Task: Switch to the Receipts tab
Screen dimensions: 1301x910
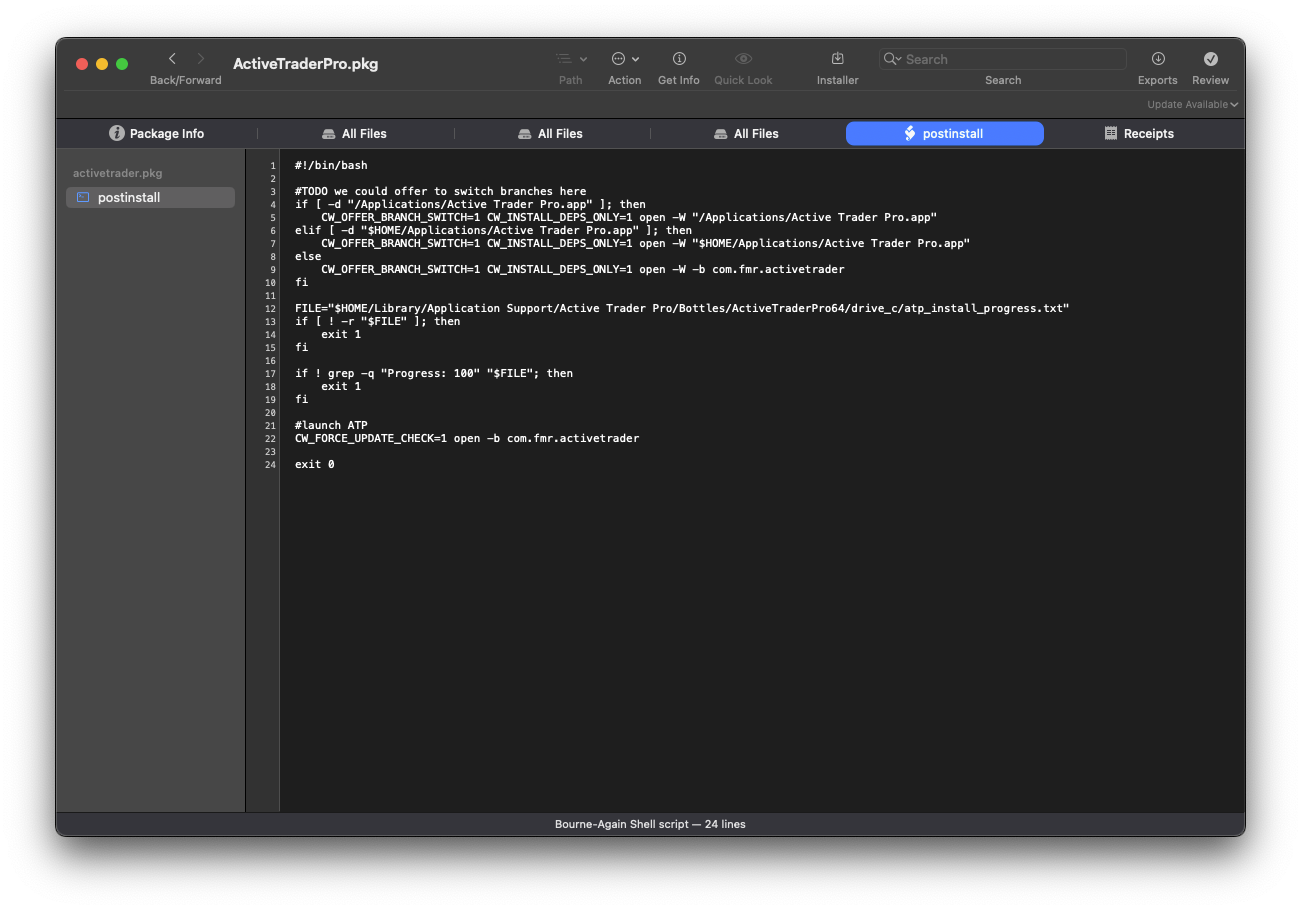Action: [1140, 133]
